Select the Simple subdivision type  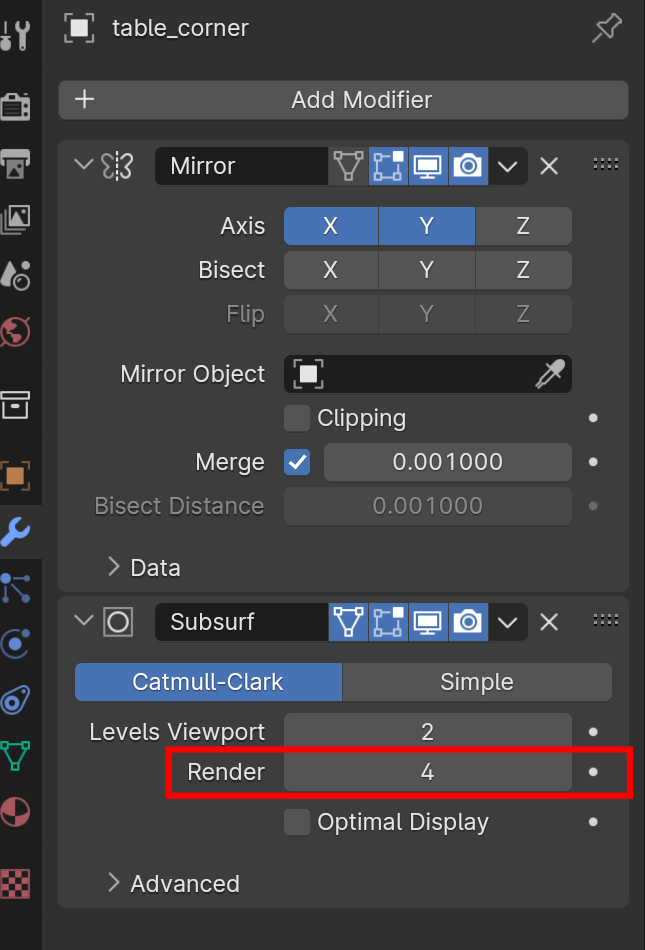click(x=476, y=682)
